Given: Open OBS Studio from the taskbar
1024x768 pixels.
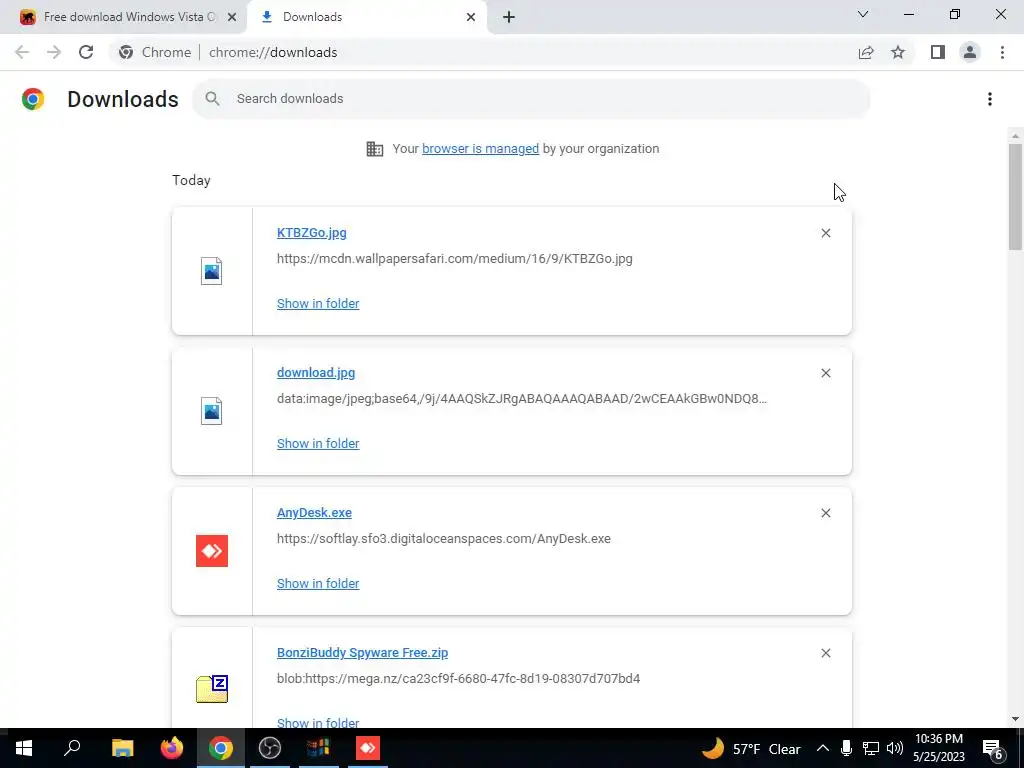Looking at the screenshot, I should (x=270, y=748).
